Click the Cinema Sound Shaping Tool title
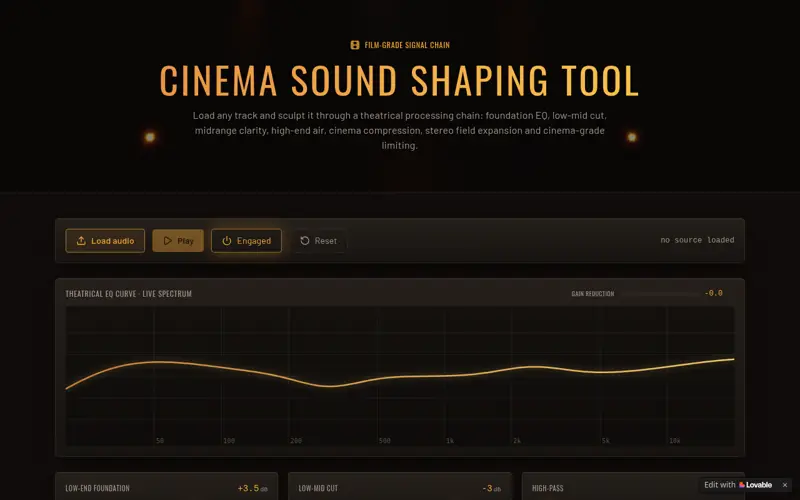Screen dimensions: 800x500 [x=399, y=80]
